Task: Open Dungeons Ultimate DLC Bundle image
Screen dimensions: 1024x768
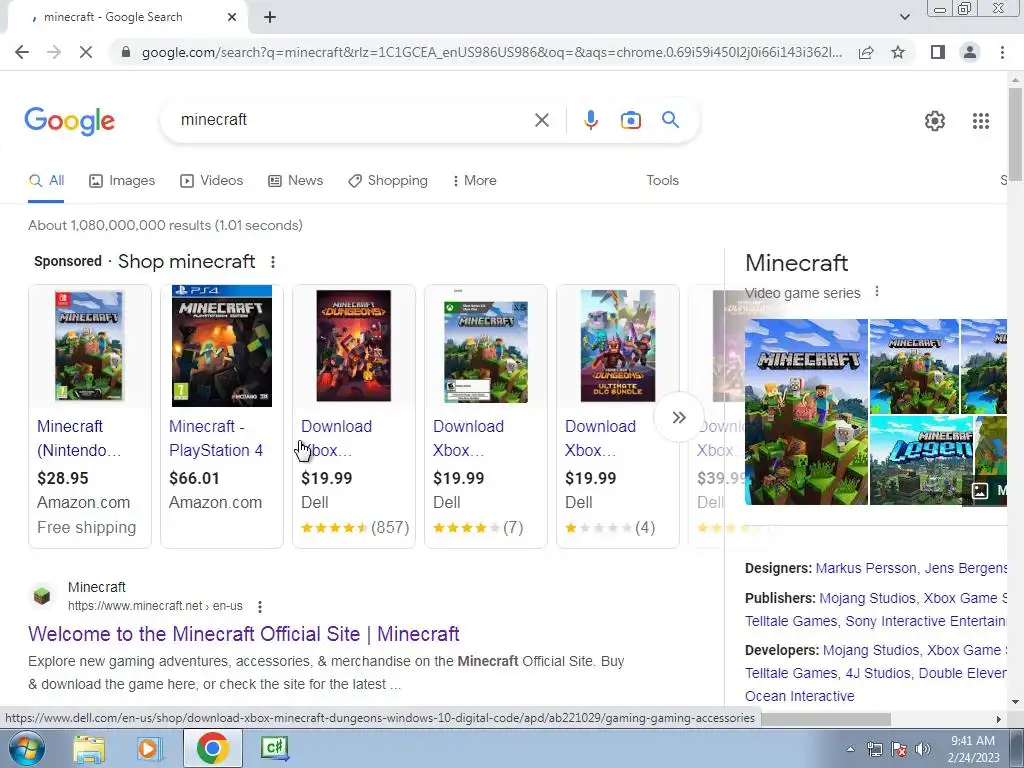Action: pos(618,346)
